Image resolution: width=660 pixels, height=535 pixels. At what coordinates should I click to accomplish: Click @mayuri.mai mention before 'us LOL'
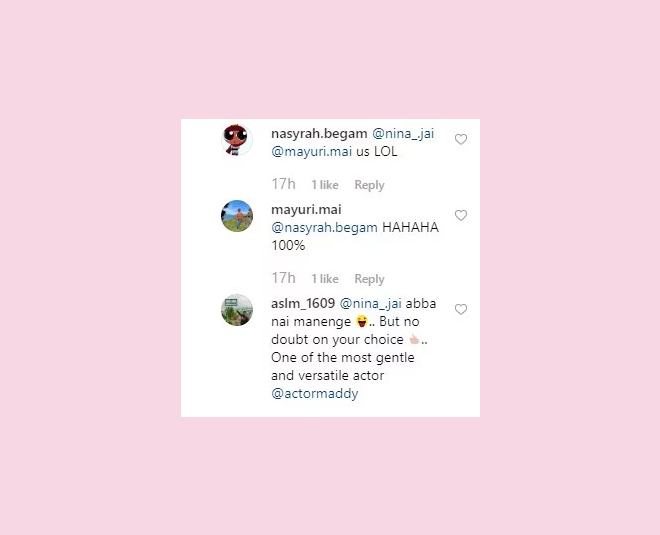tap(311, 152)
